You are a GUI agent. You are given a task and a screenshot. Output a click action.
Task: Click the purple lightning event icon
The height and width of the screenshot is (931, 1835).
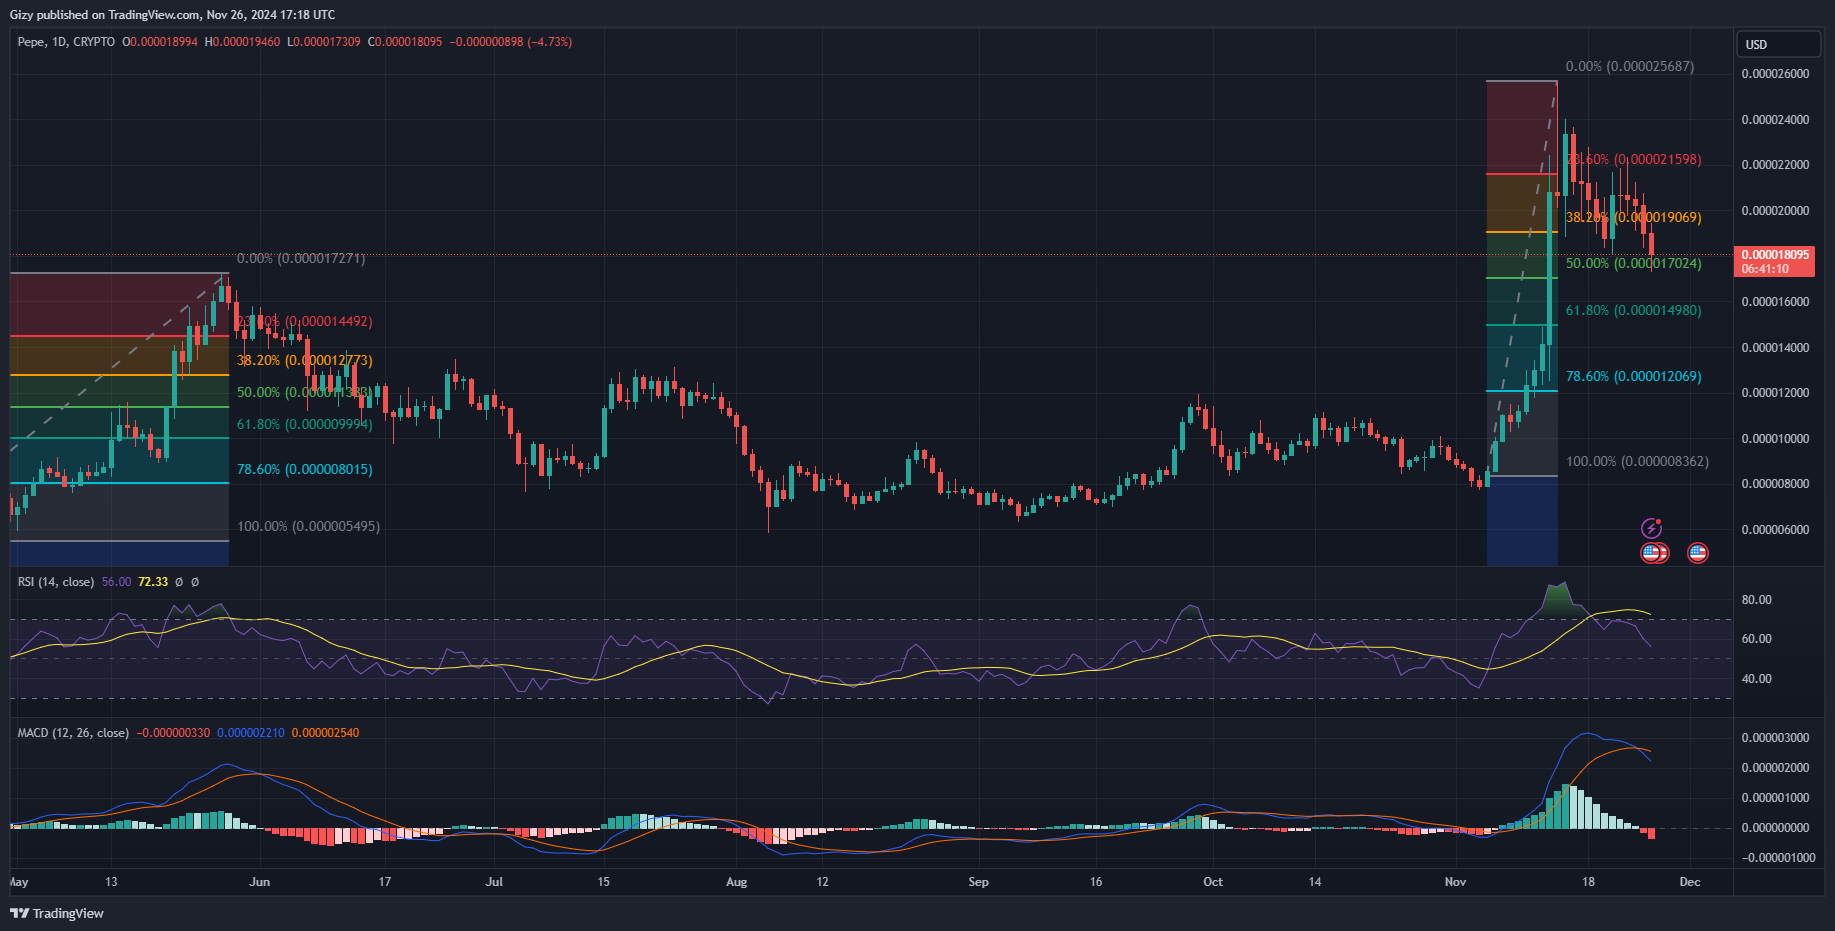(x=1651, y=528)
